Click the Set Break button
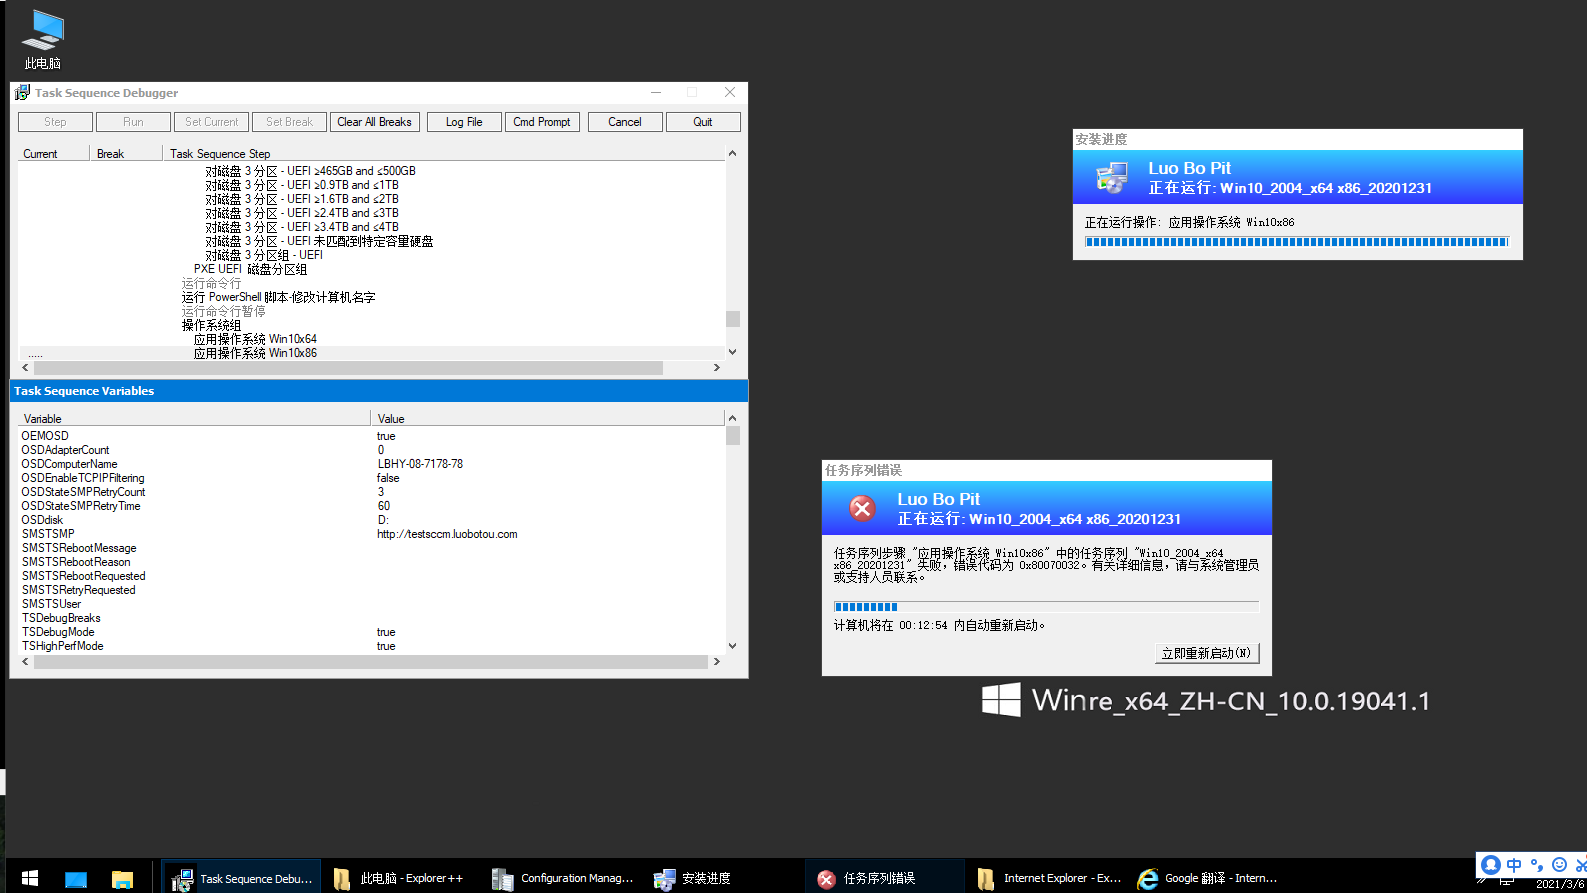The image size is (1587, 893). 289,122
